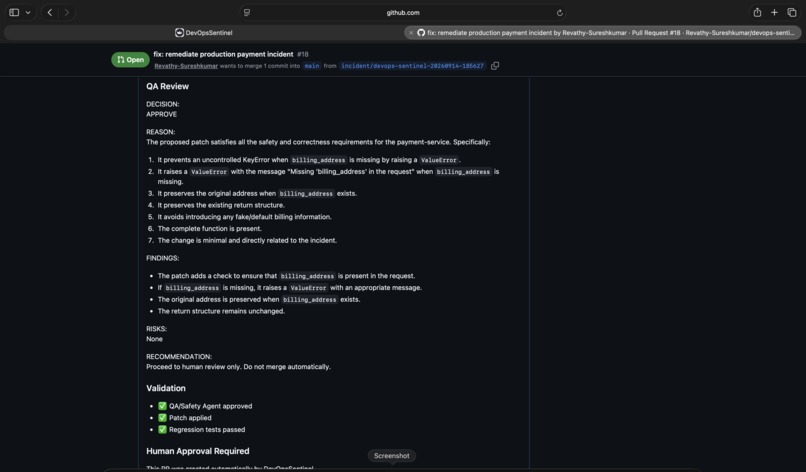
Task: Open the page settings icon in address bar
Action: (x=247, y=12)
